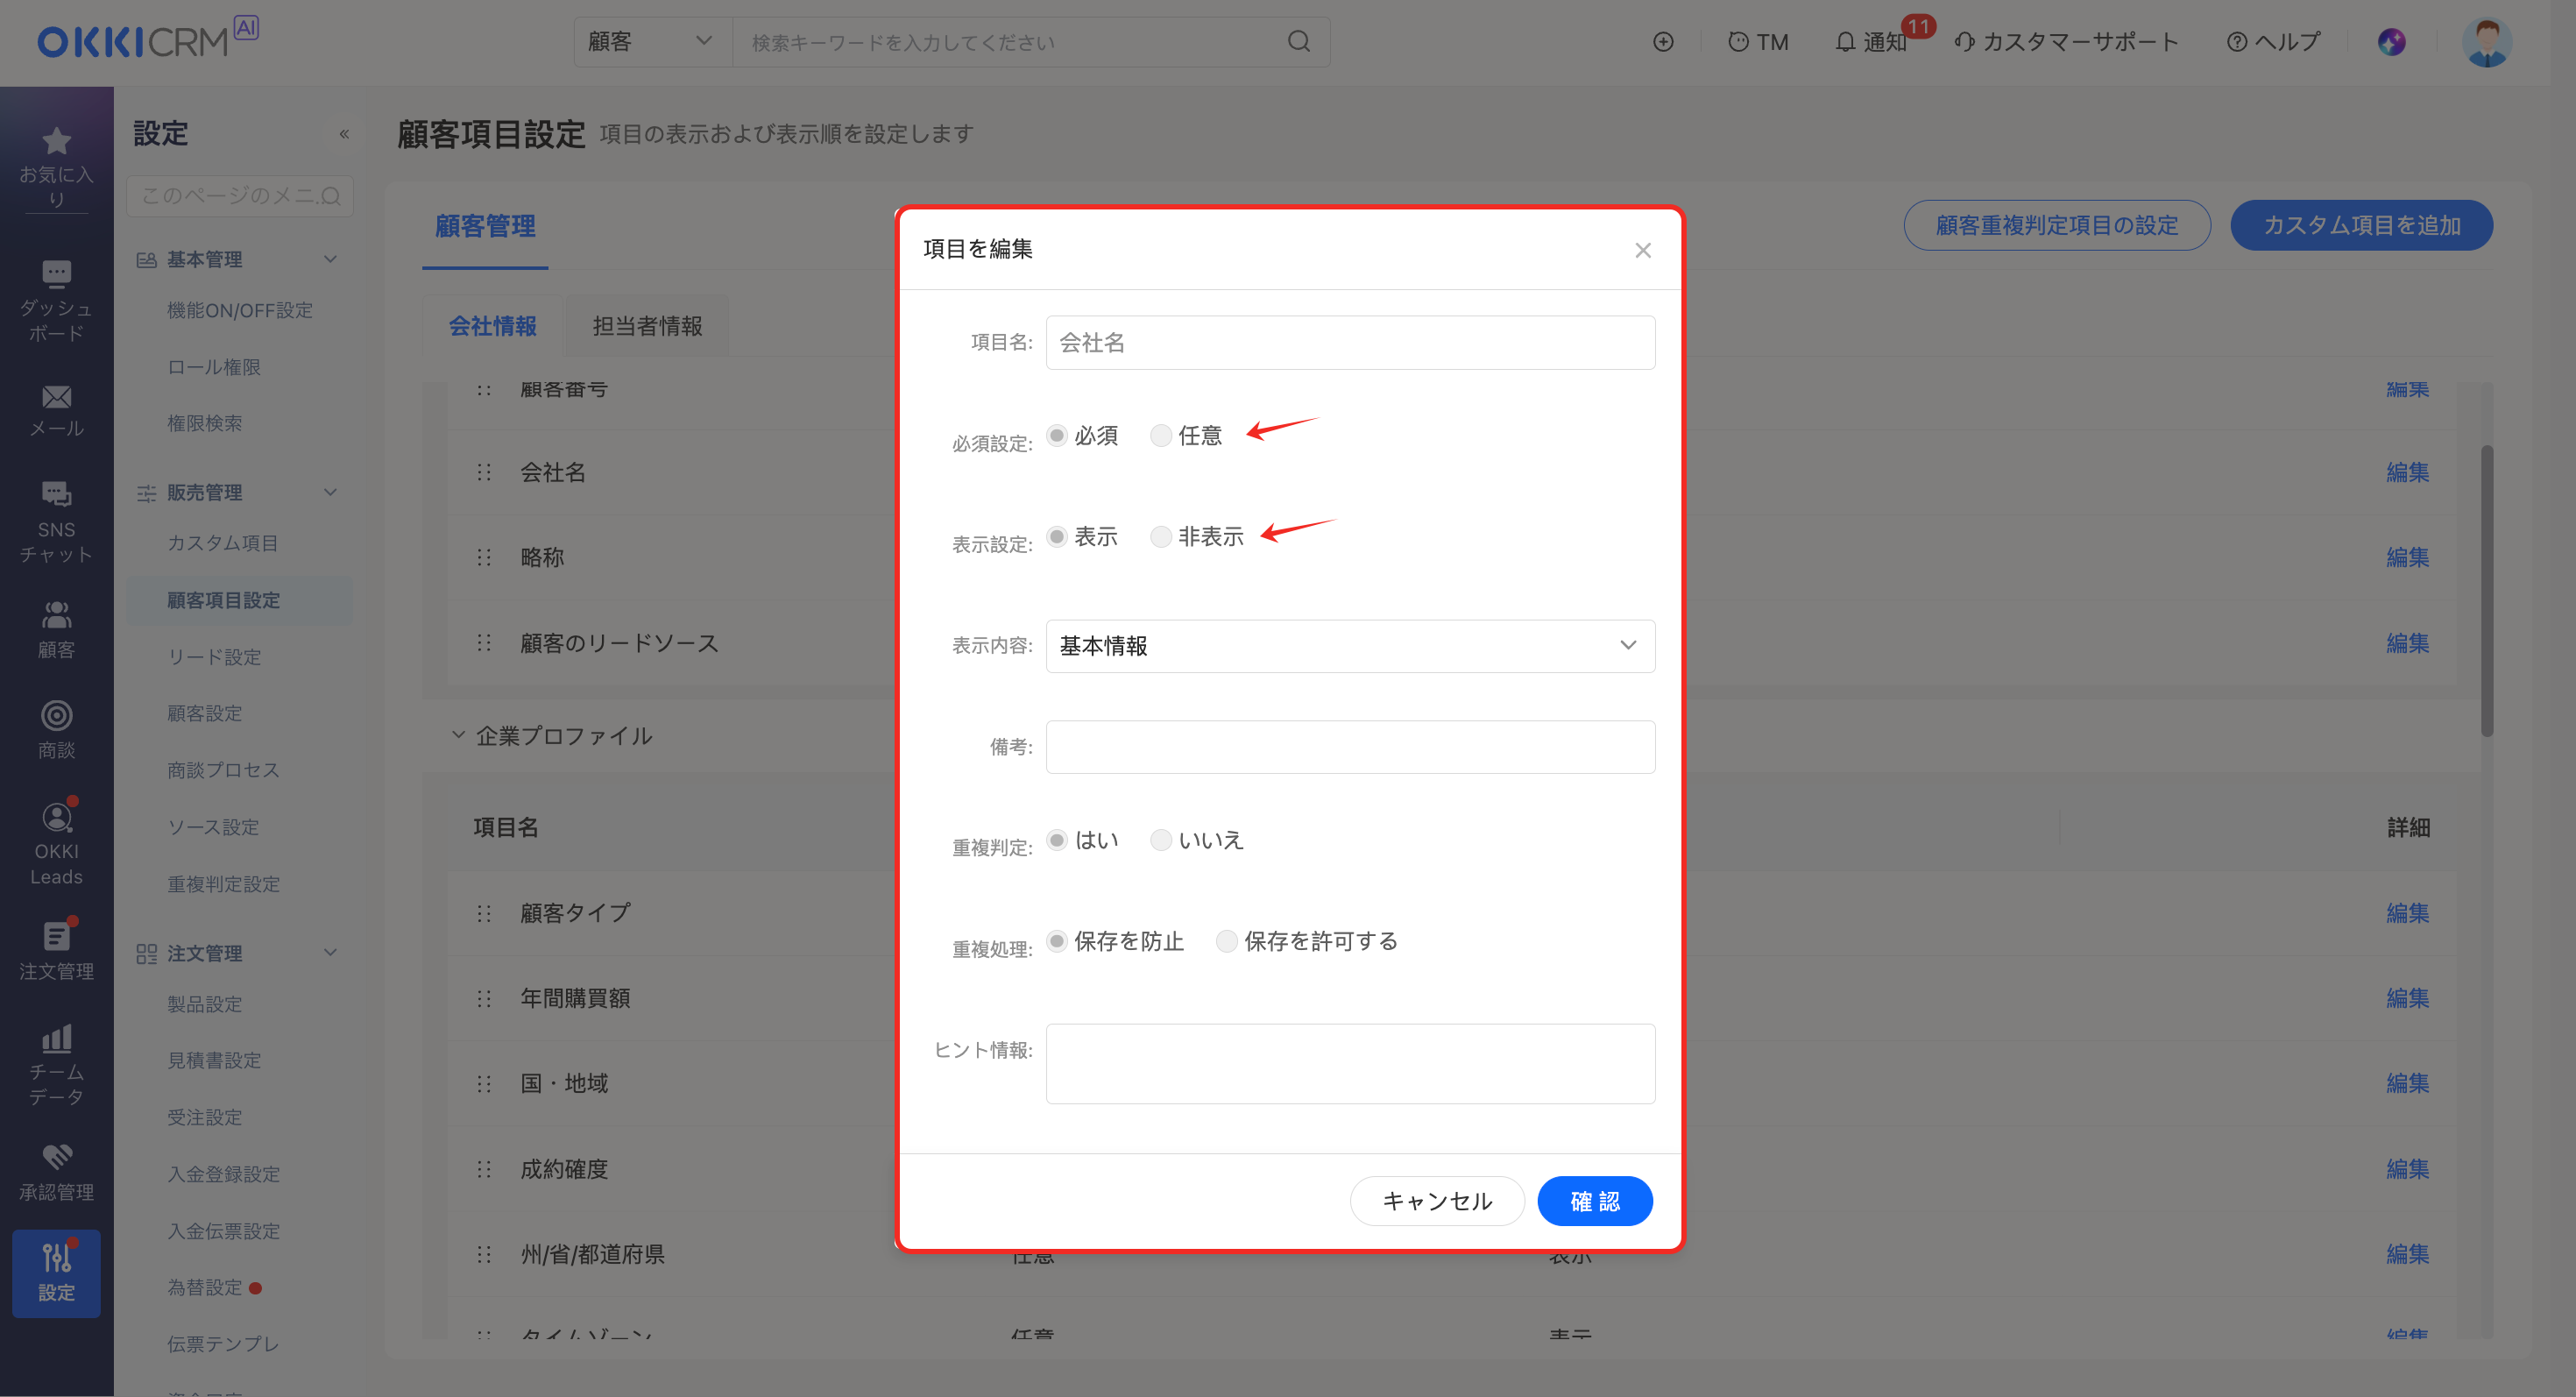2576x1397 pixels.
Task: Select the 非表示 radio option
Action: click(x=1160, y=537)
